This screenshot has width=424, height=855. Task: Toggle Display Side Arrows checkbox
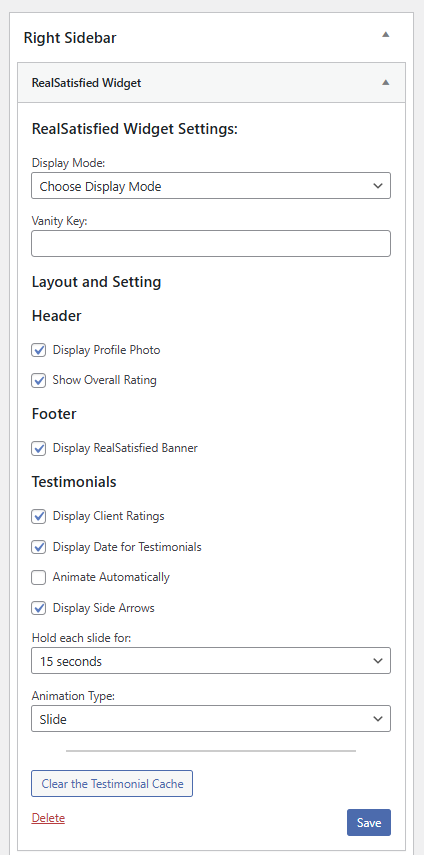[39, 608]
